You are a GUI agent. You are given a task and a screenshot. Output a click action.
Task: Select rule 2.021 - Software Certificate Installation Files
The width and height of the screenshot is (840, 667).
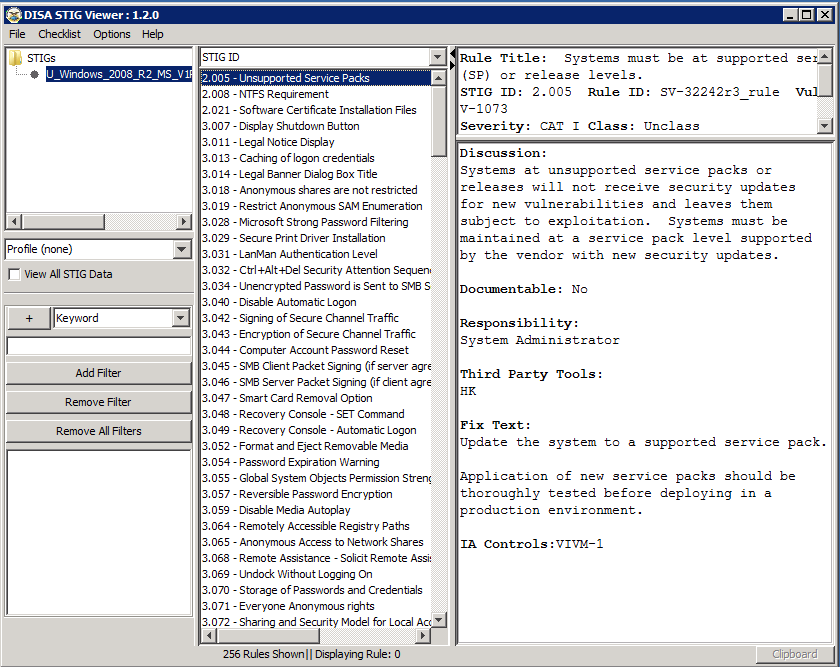point(316,110)
